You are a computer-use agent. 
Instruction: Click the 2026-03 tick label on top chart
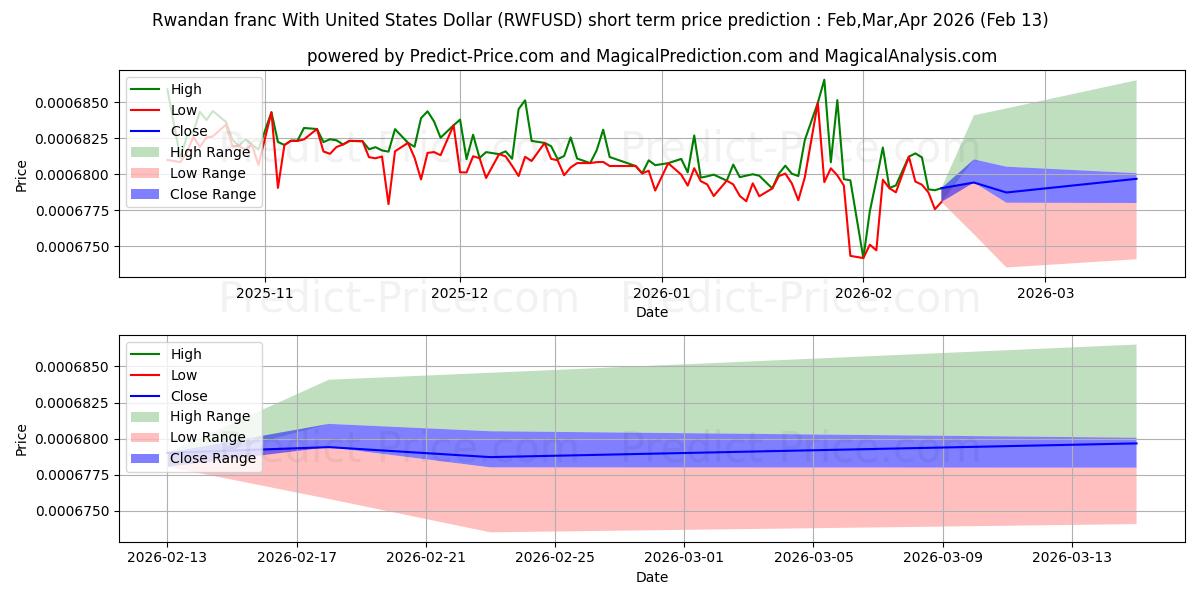click(1045, 295)
